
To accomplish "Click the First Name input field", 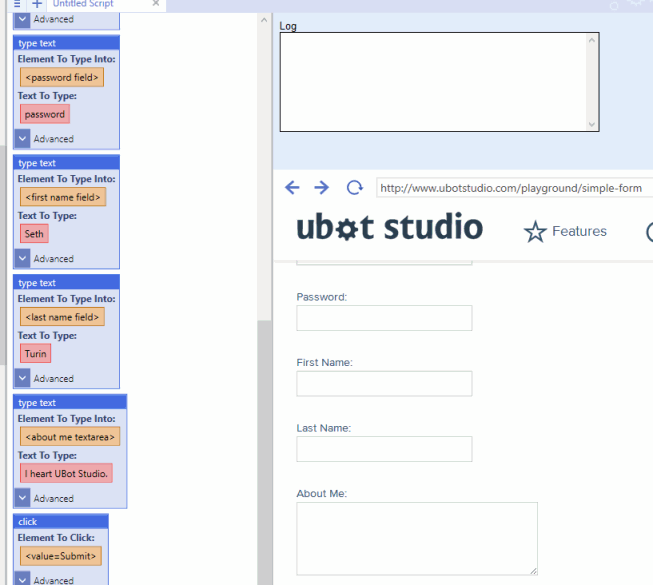I will click(384, 383).
